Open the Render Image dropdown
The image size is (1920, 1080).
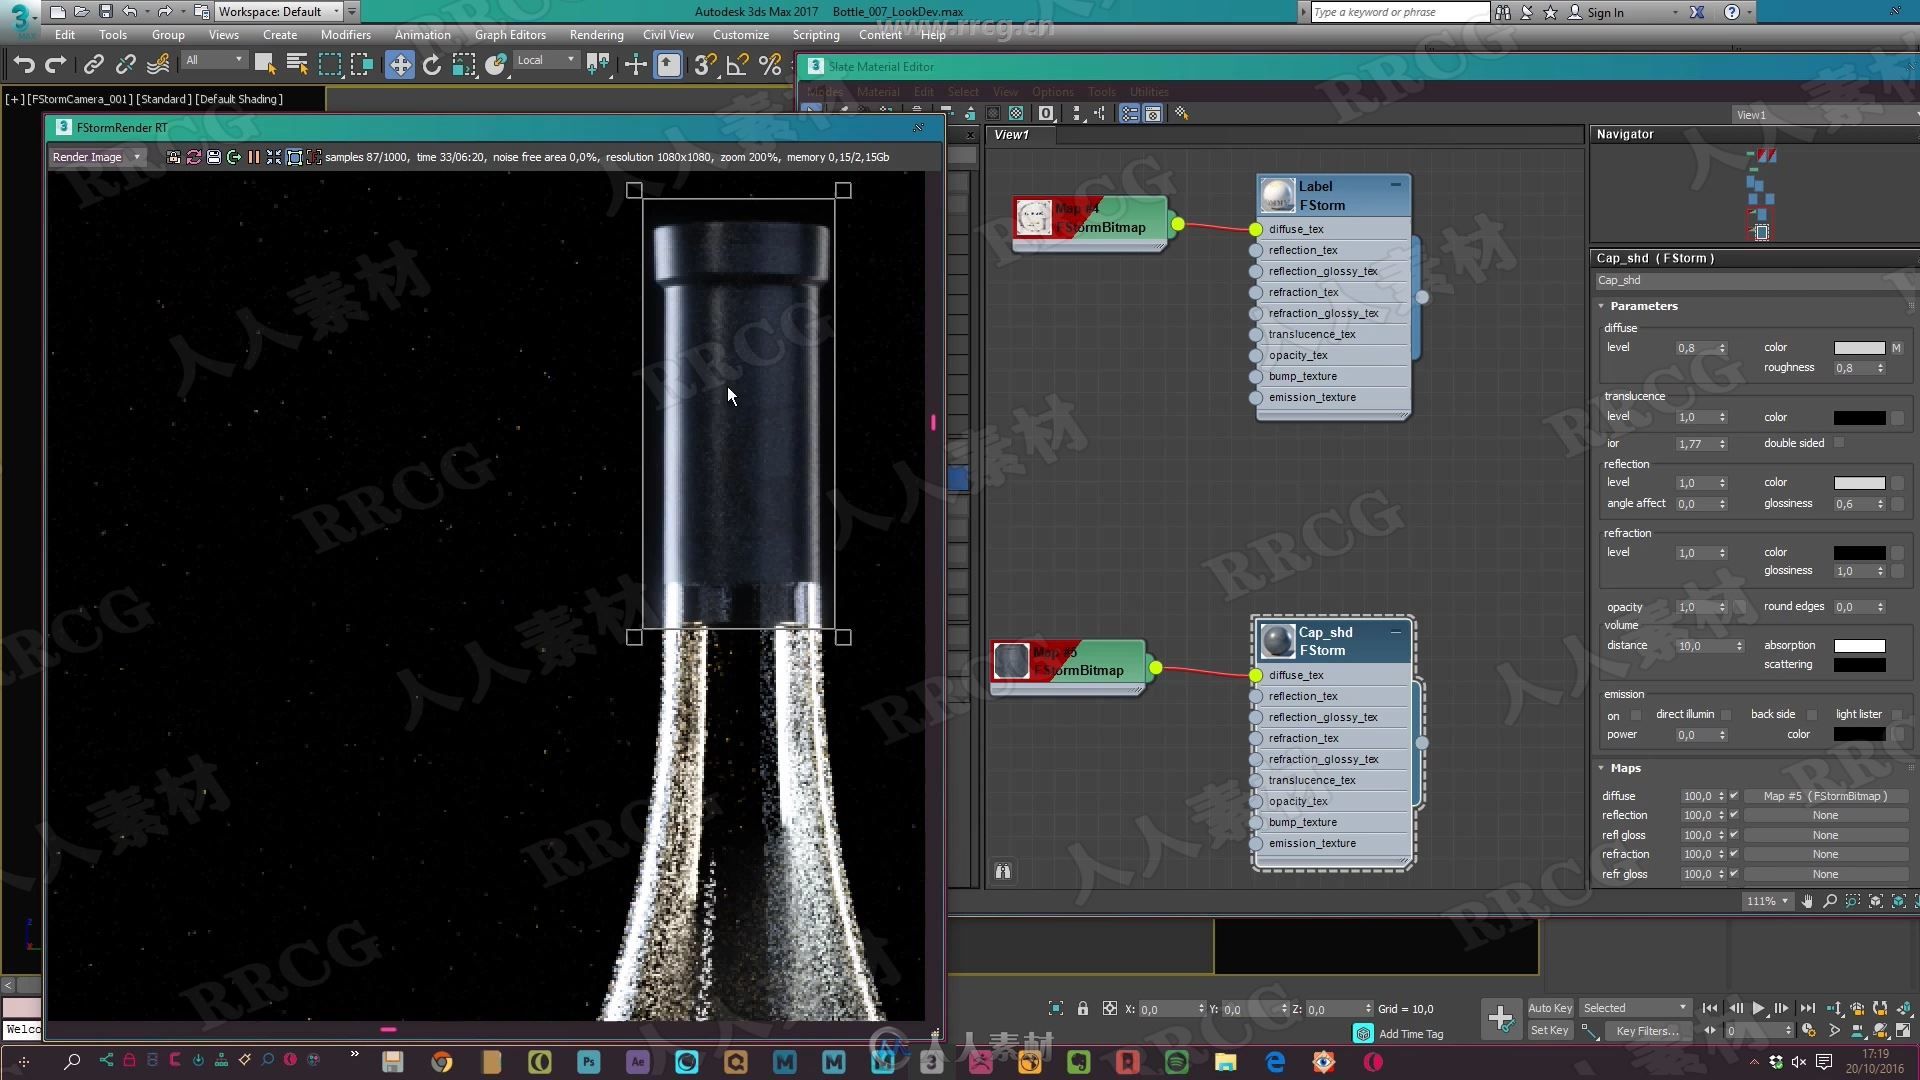(x=97, y=157)
